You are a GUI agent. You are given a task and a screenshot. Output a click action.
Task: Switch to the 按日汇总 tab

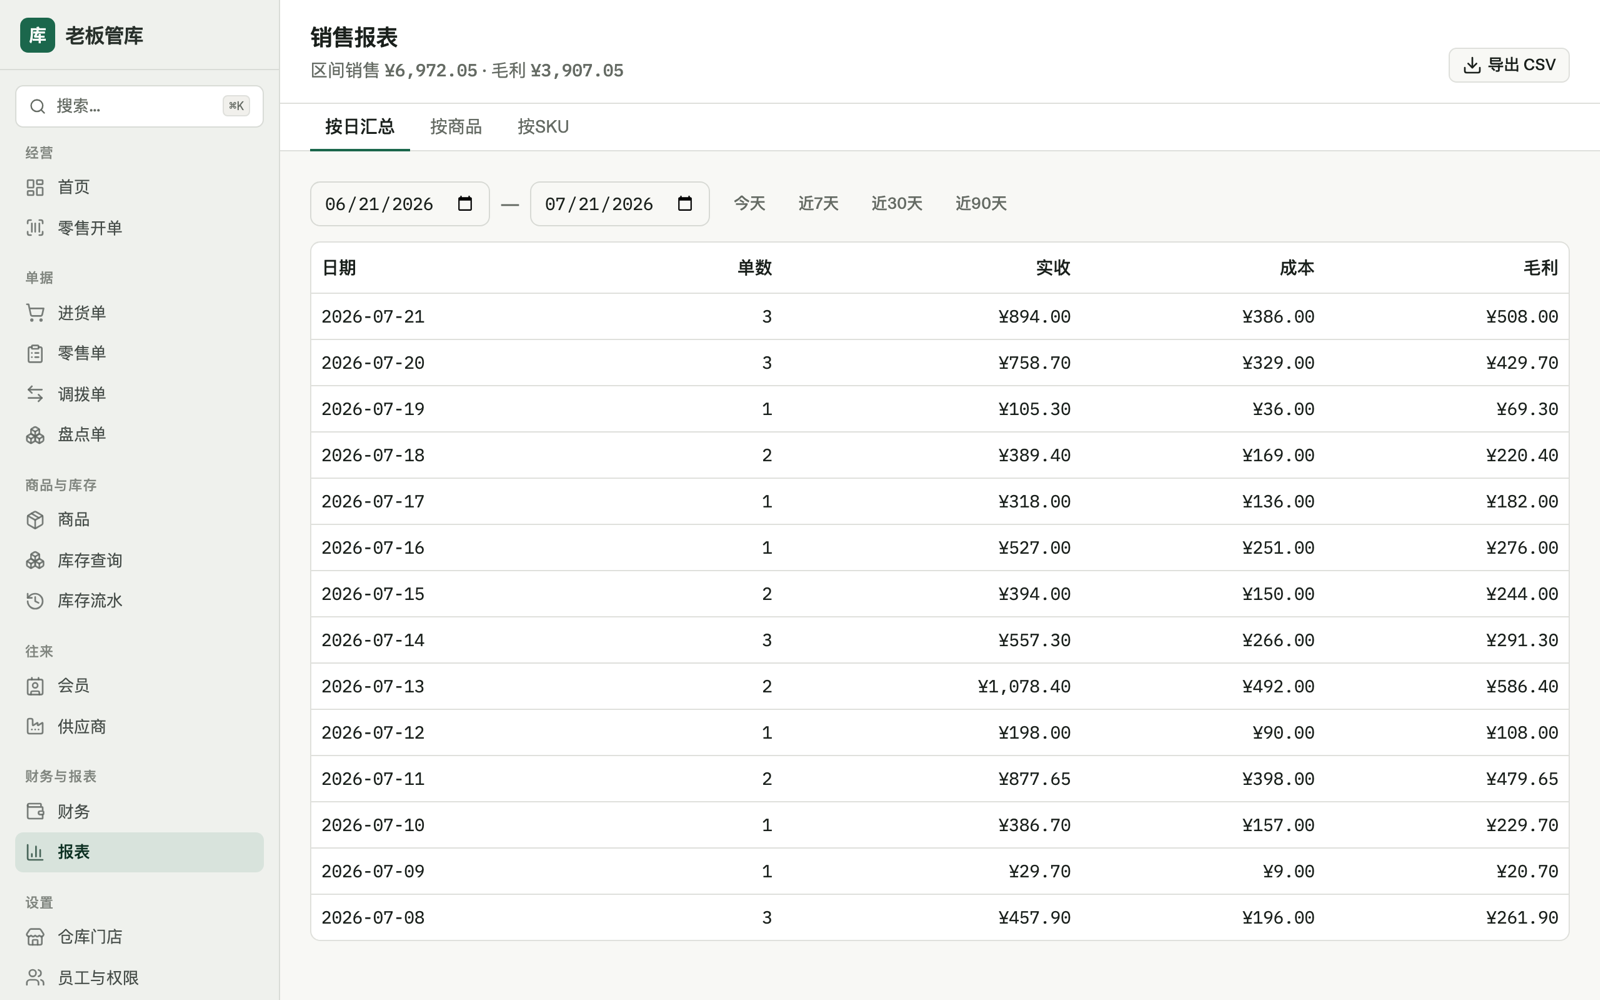coord(360,127)
